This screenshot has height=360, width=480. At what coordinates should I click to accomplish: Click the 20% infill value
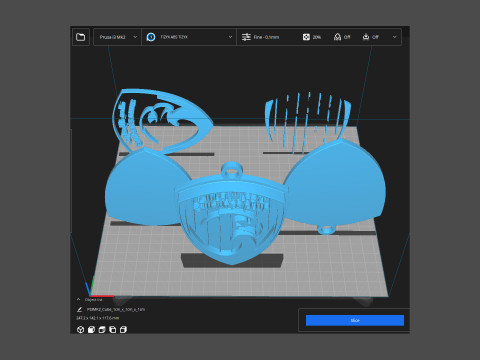(317, 37)
